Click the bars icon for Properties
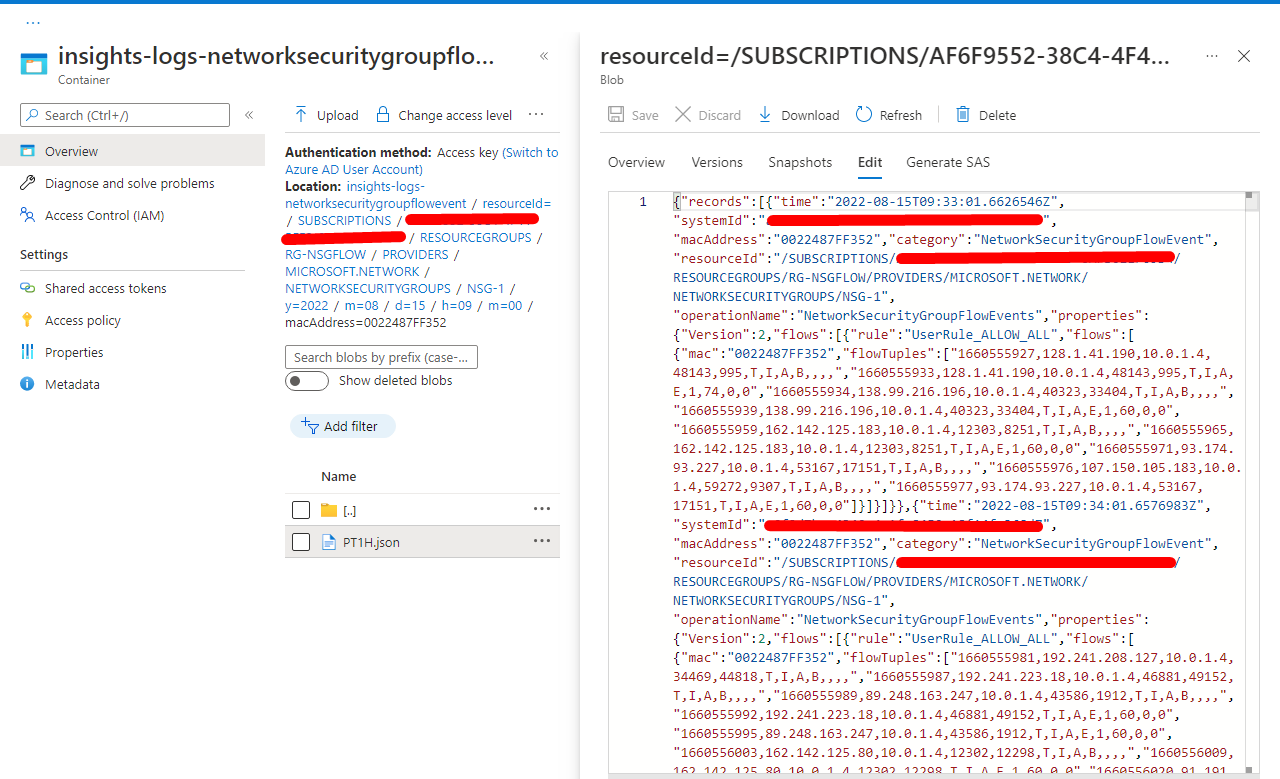The image size is (1280, 779). 27,352
